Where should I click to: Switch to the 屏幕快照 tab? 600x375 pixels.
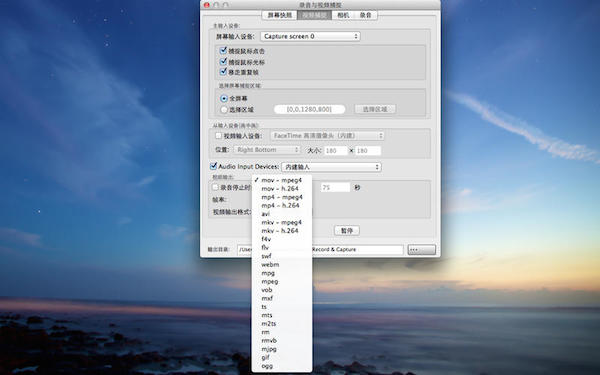coord(279,15)
